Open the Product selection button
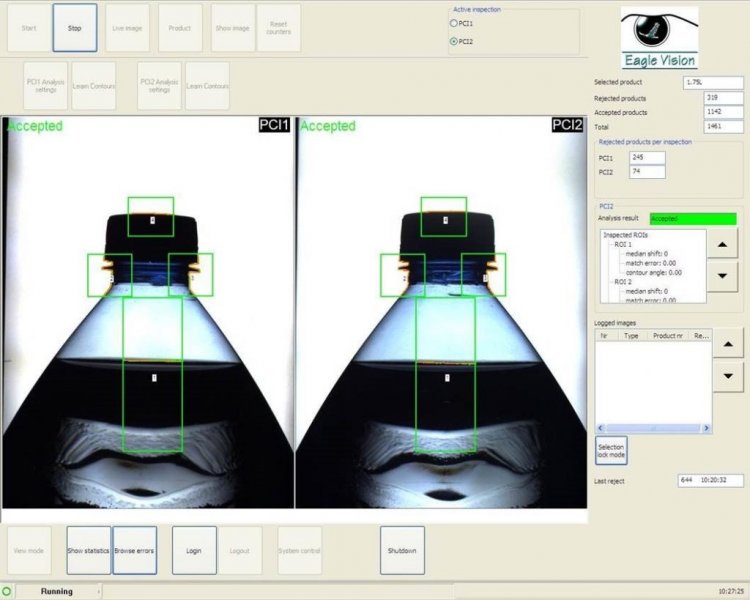The height and width of the screenshot is (600, 750). (180, 28)
